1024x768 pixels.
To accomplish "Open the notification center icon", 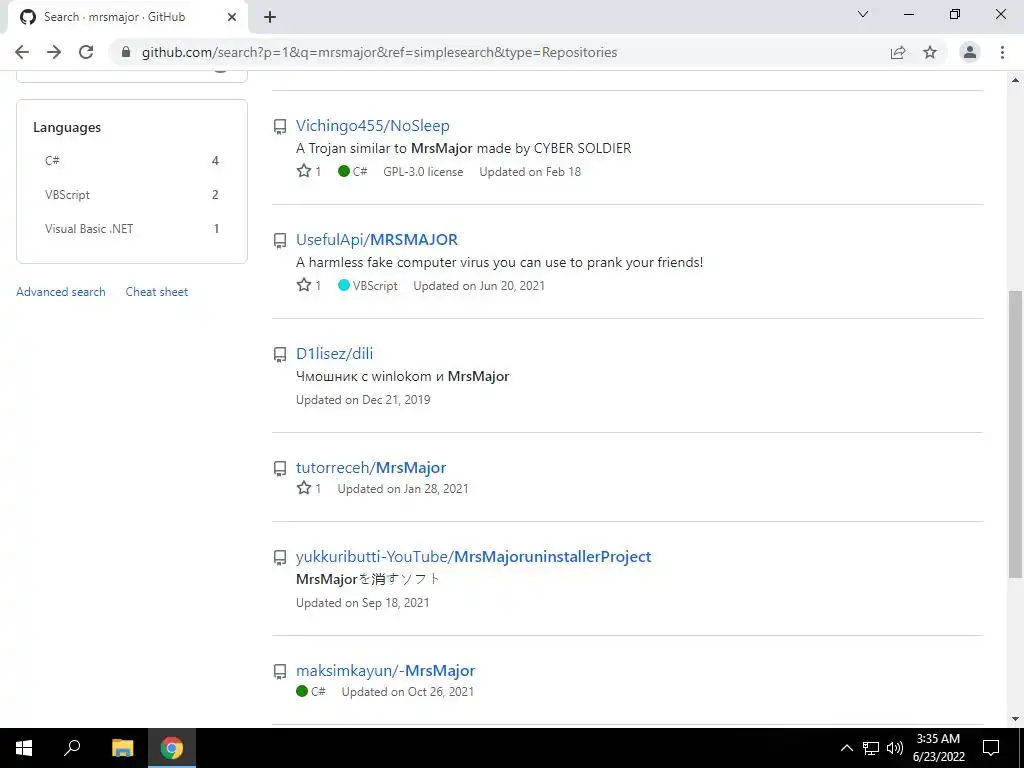I will point(991,748).
